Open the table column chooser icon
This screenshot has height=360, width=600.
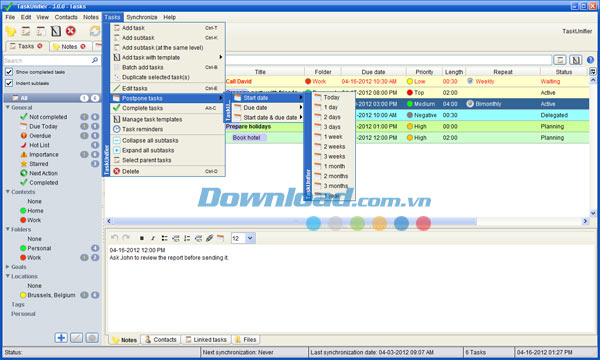593,72
